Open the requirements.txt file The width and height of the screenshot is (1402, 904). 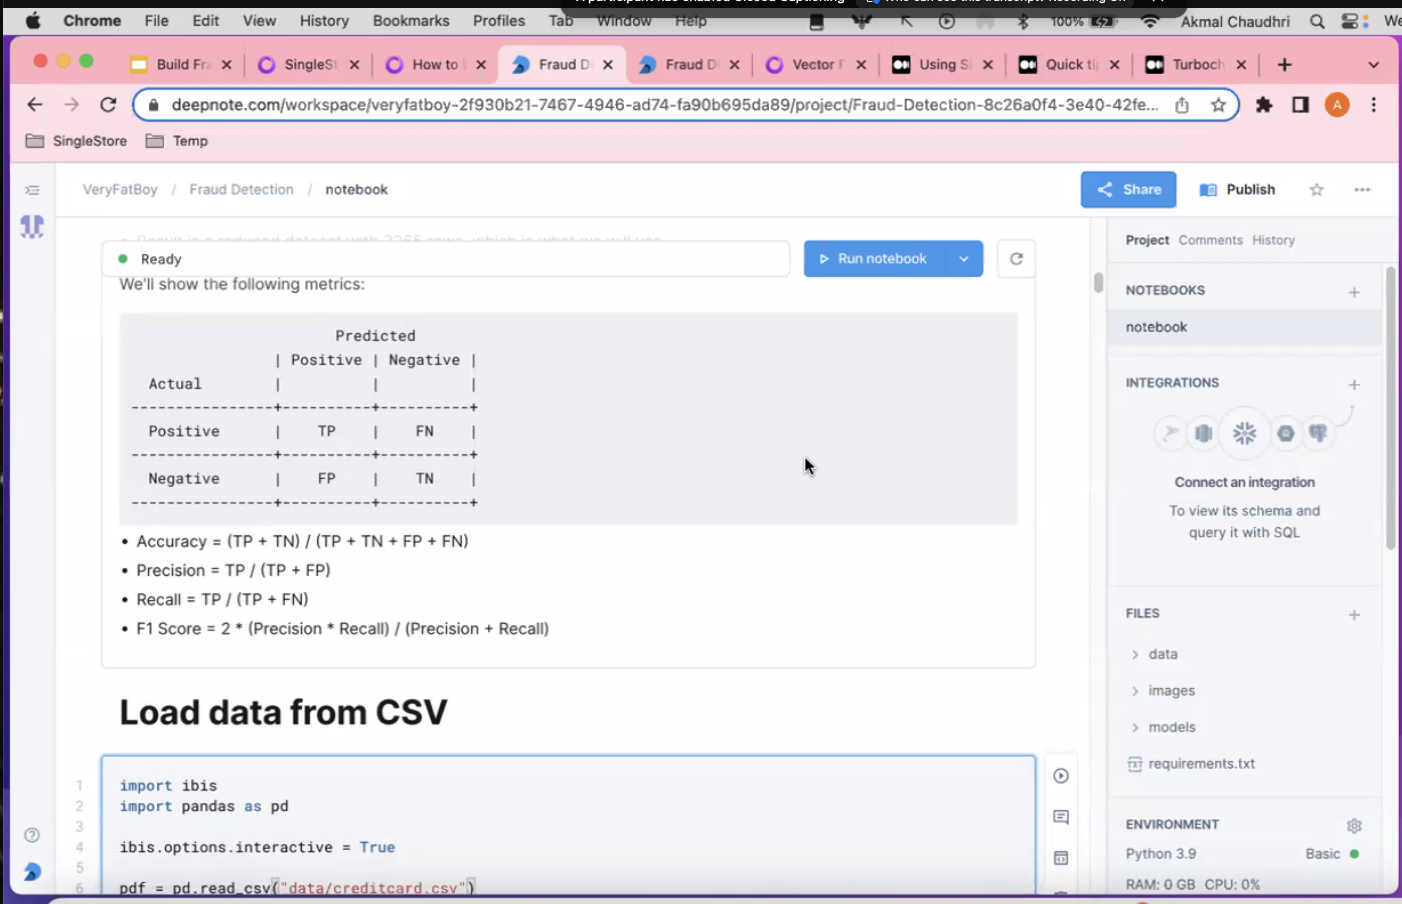click(x=1200, y=764)
